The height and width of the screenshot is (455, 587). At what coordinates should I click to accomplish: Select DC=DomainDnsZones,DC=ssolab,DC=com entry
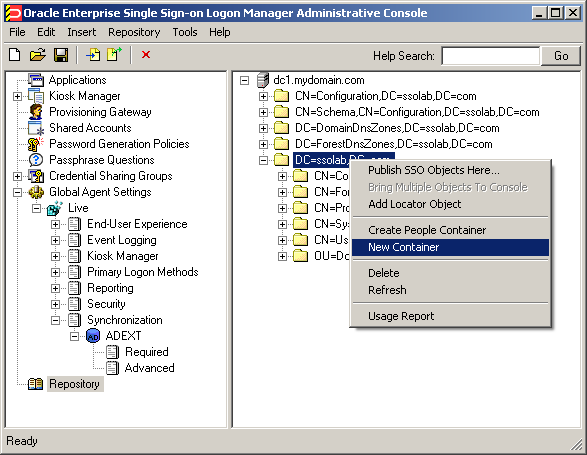tap(397, 128)
